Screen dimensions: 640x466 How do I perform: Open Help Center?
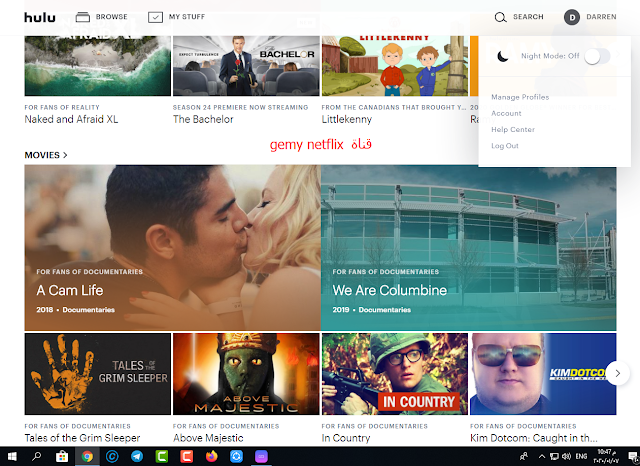513,130
